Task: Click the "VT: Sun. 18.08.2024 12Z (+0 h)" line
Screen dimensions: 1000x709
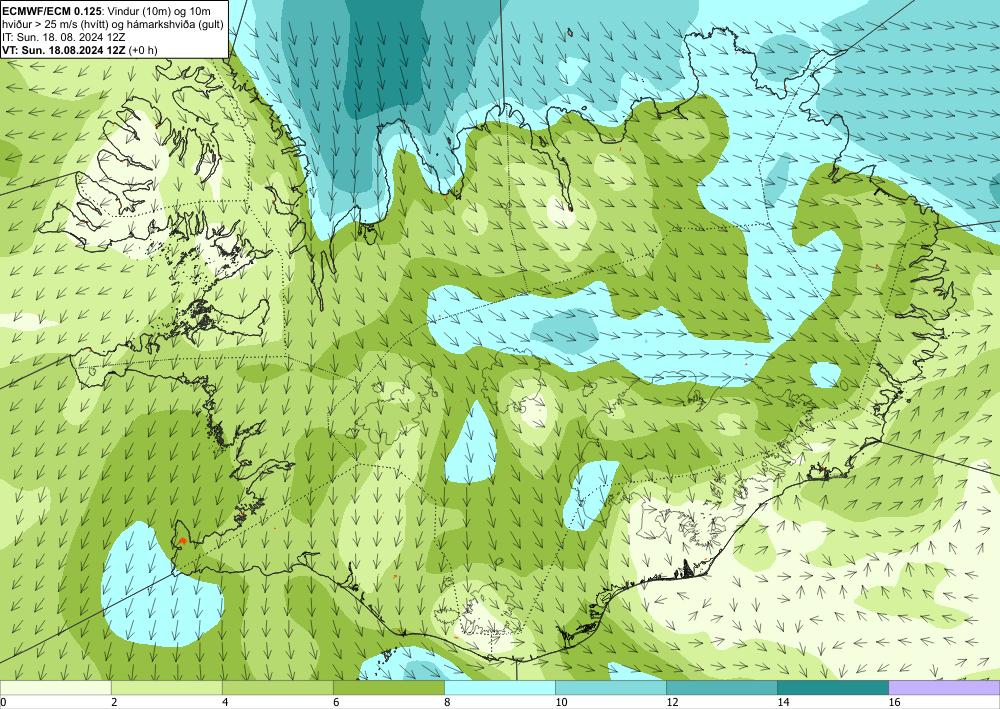Action: pos(80,50)
